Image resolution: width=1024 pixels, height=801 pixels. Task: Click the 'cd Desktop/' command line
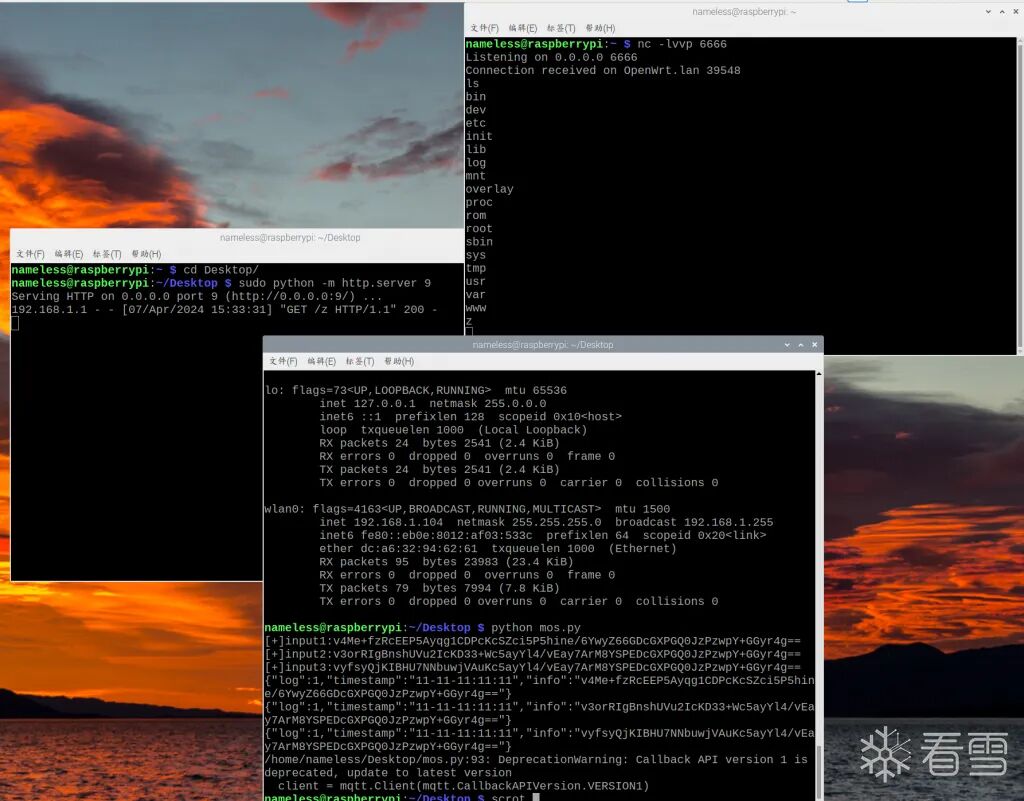(135, 270)
